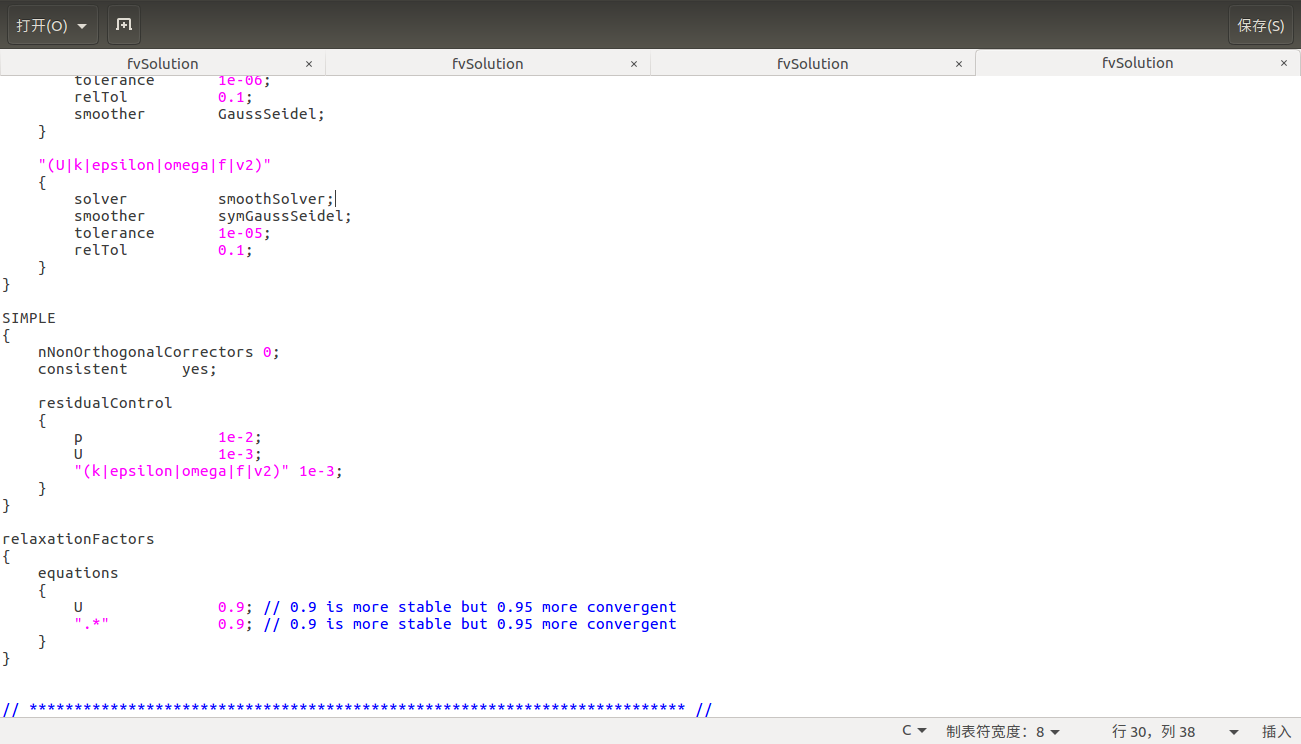Switch to the first fvSolution tab
The image size is (1301, 744).
pyautogui.click(x=162, y=64)
